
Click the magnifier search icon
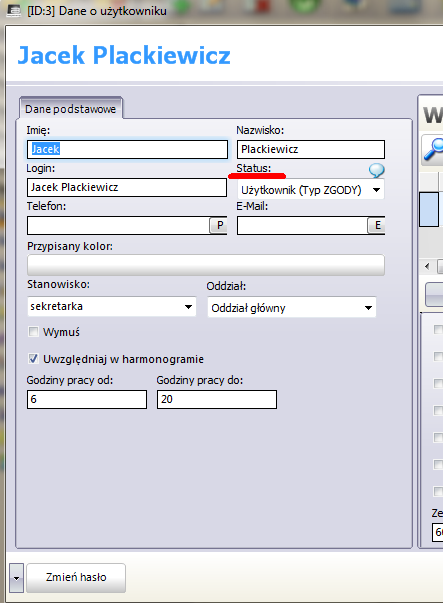point(433,150)
